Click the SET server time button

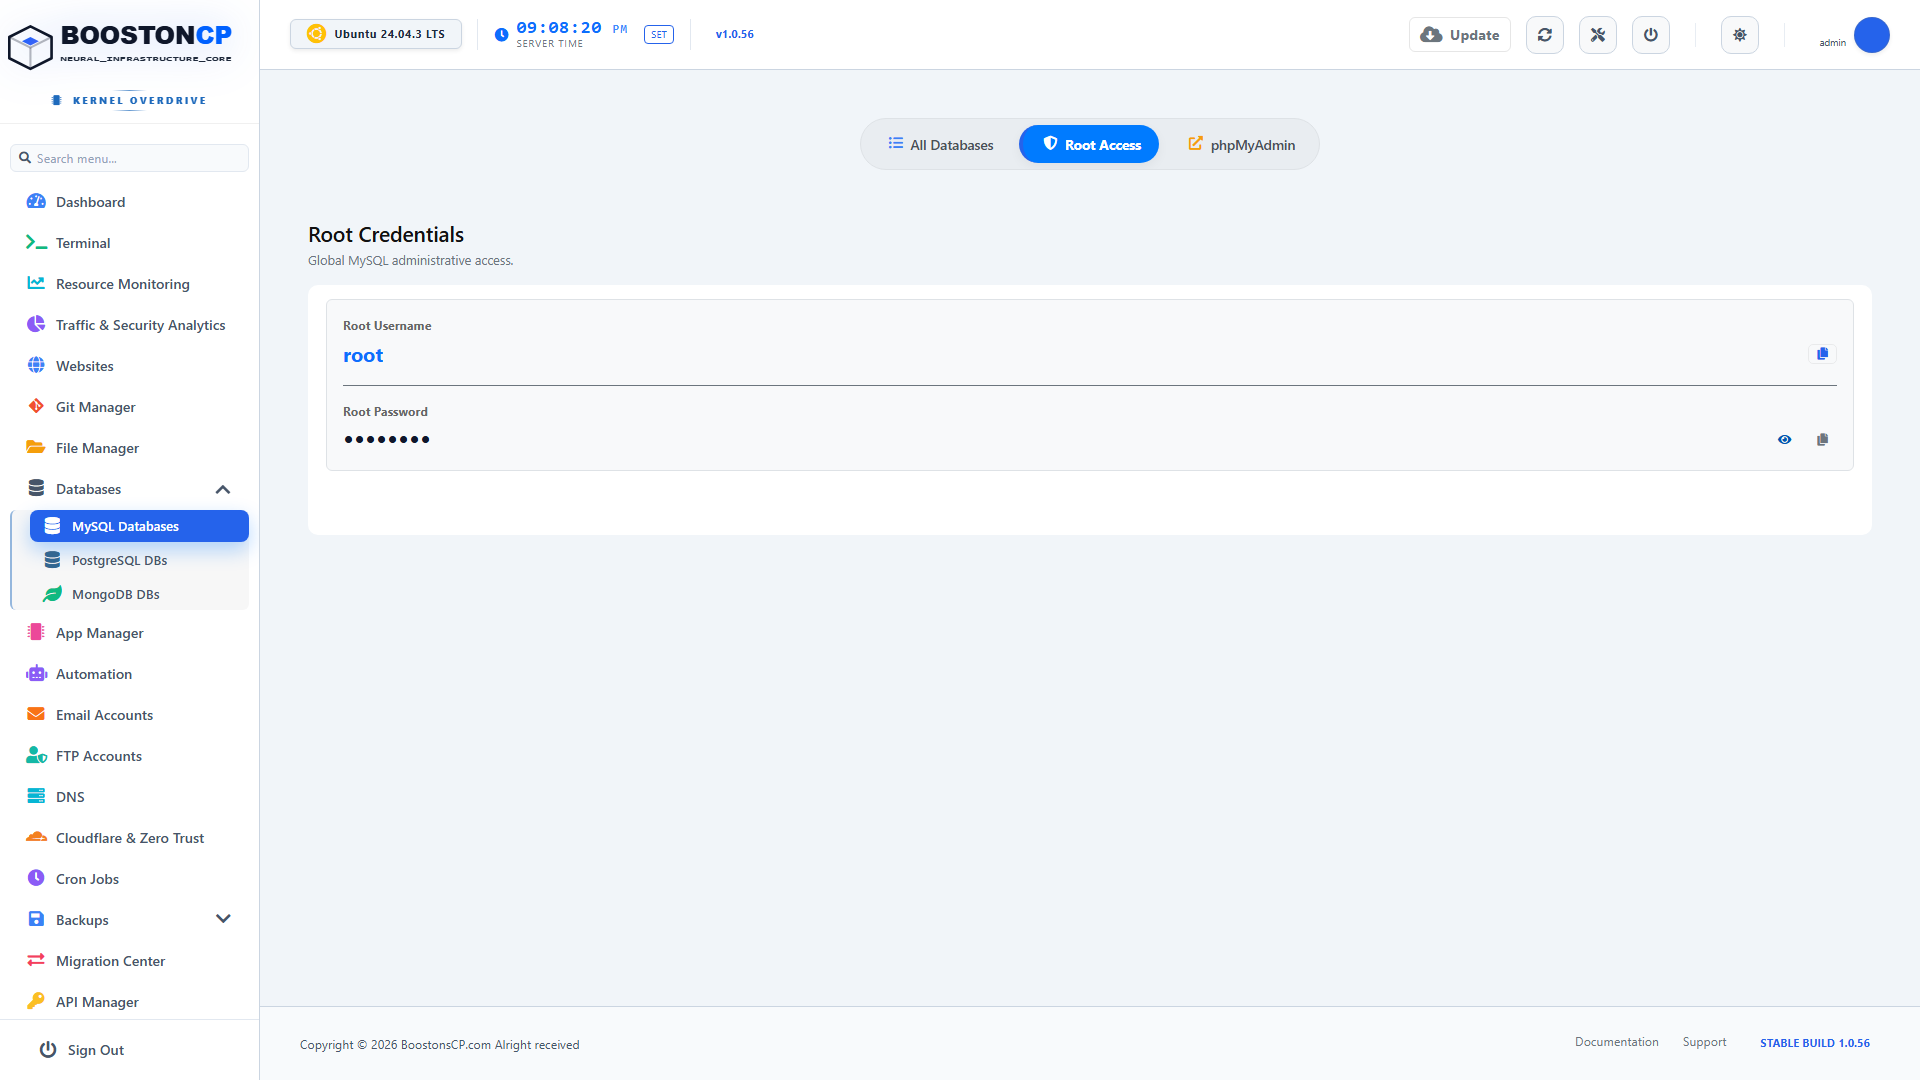(x=659, y=35)
